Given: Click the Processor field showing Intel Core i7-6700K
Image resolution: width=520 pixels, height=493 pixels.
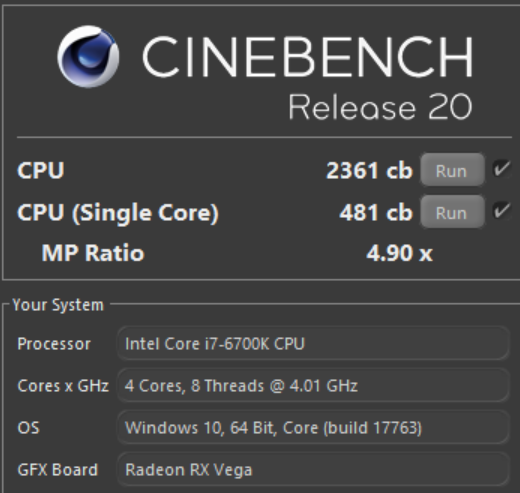Looking at the screenshot, I should pos(313,344).
